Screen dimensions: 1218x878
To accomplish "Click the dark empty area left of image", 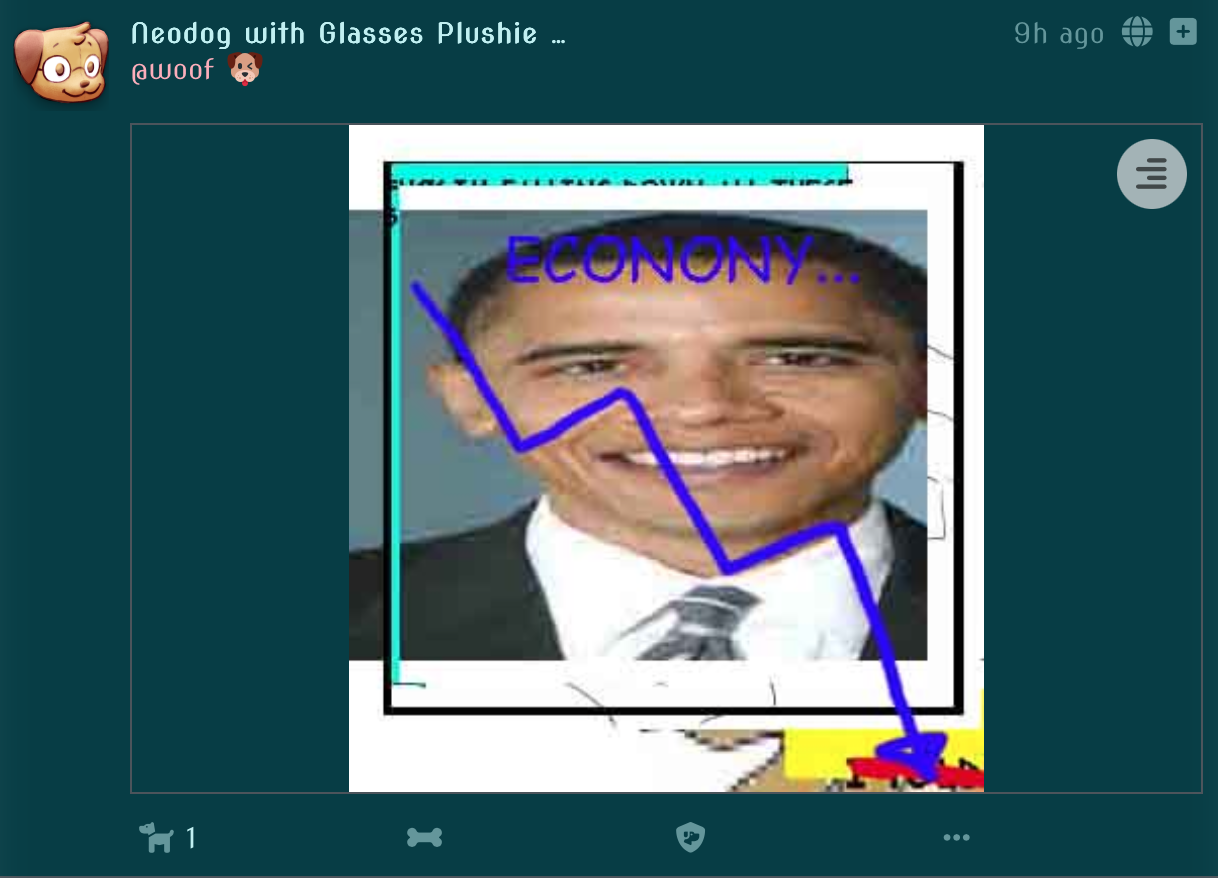I will tap(240, 458).
